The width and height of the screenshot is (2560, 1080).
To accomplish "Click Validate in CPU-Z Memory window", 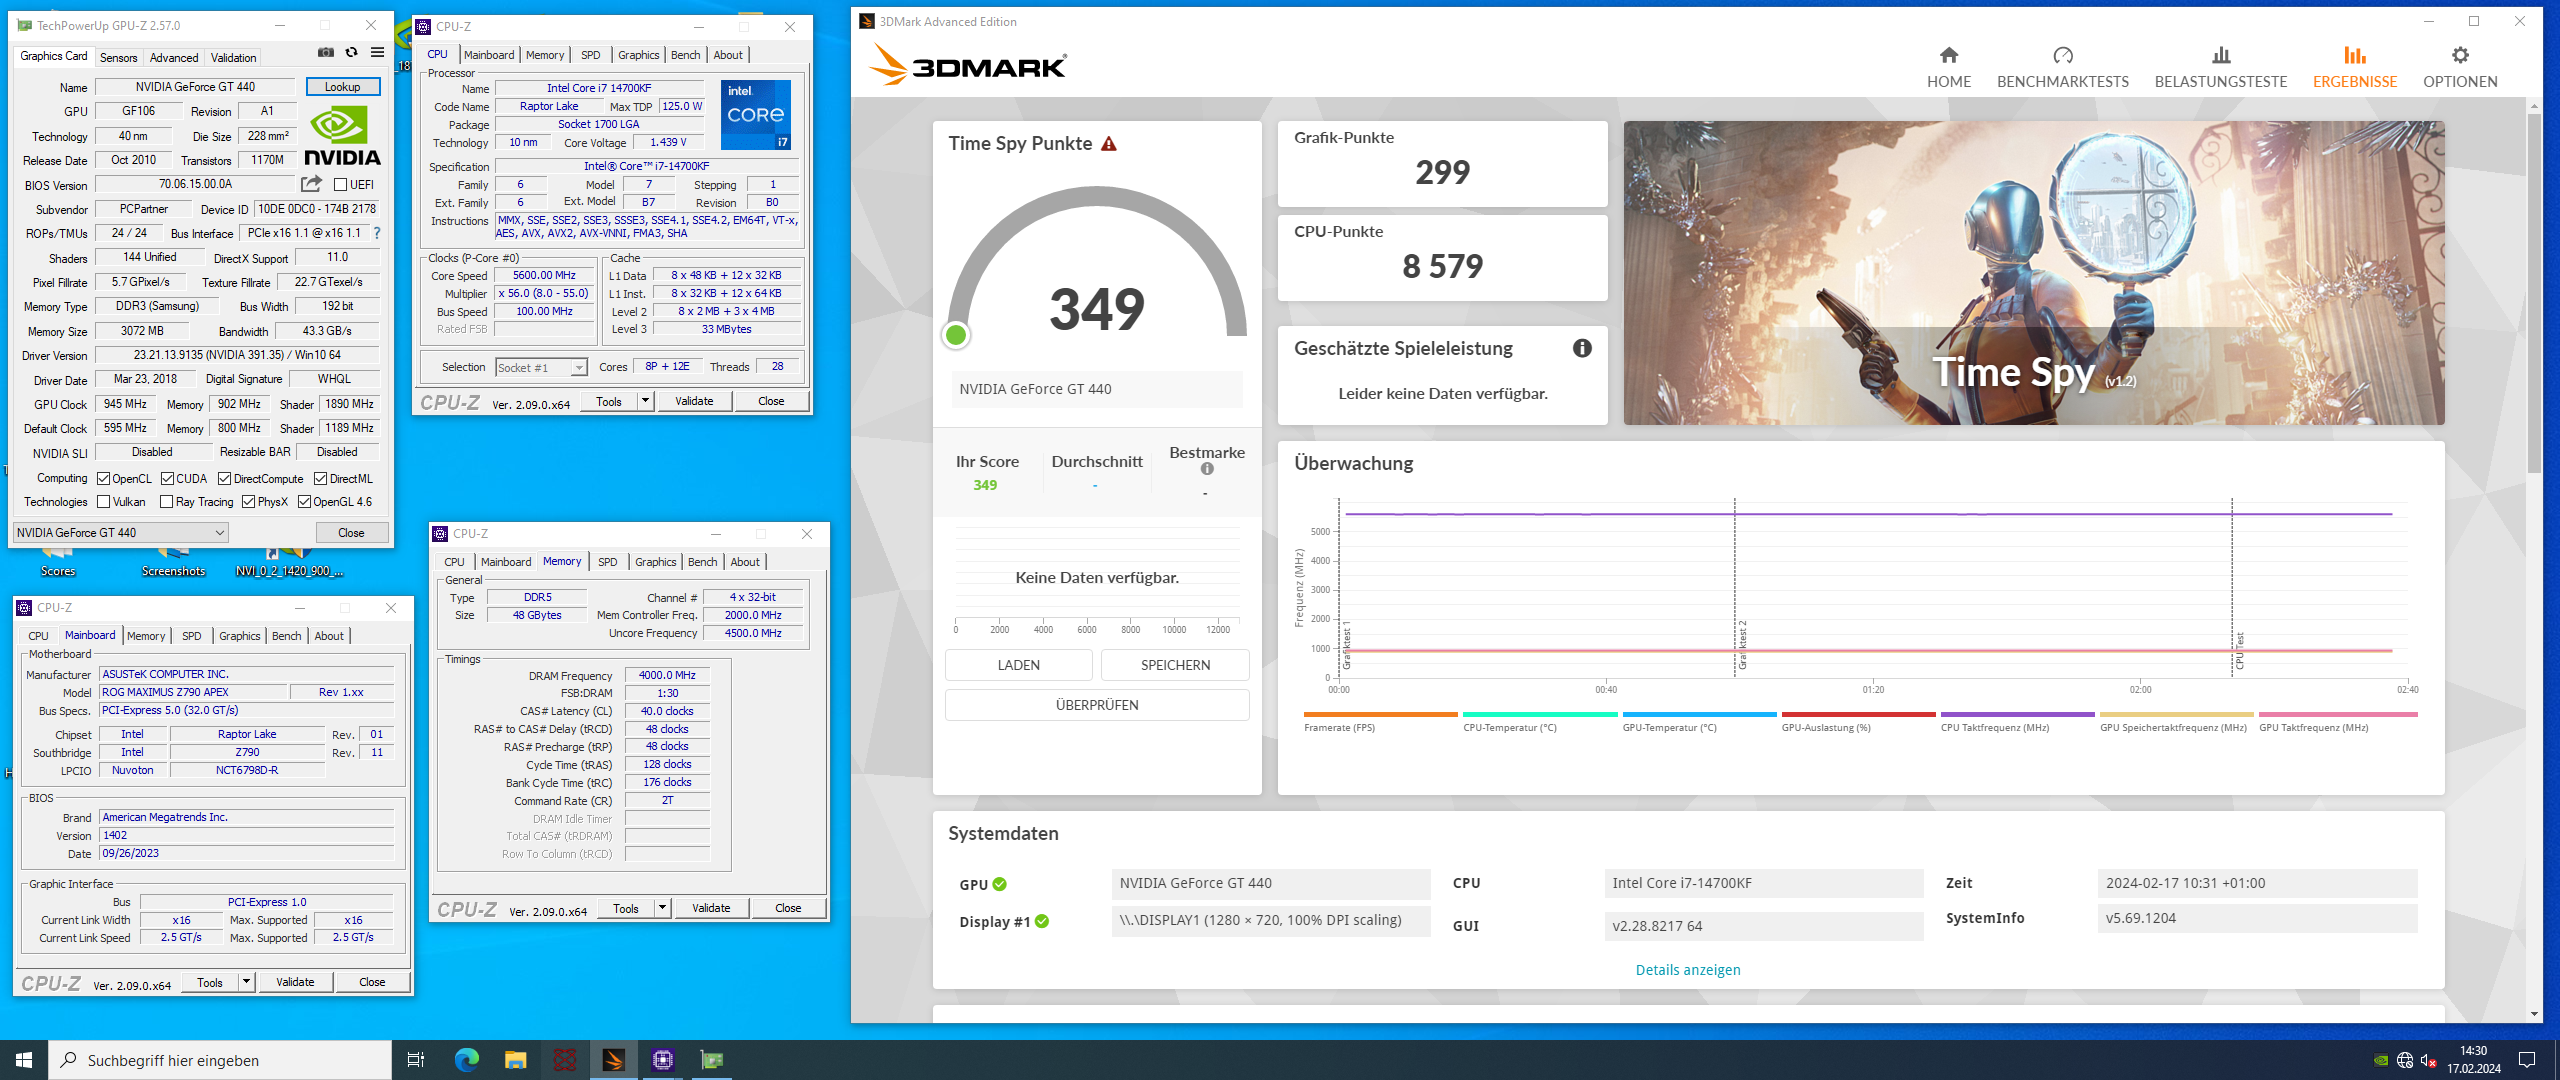I will [x=710, y=908].
